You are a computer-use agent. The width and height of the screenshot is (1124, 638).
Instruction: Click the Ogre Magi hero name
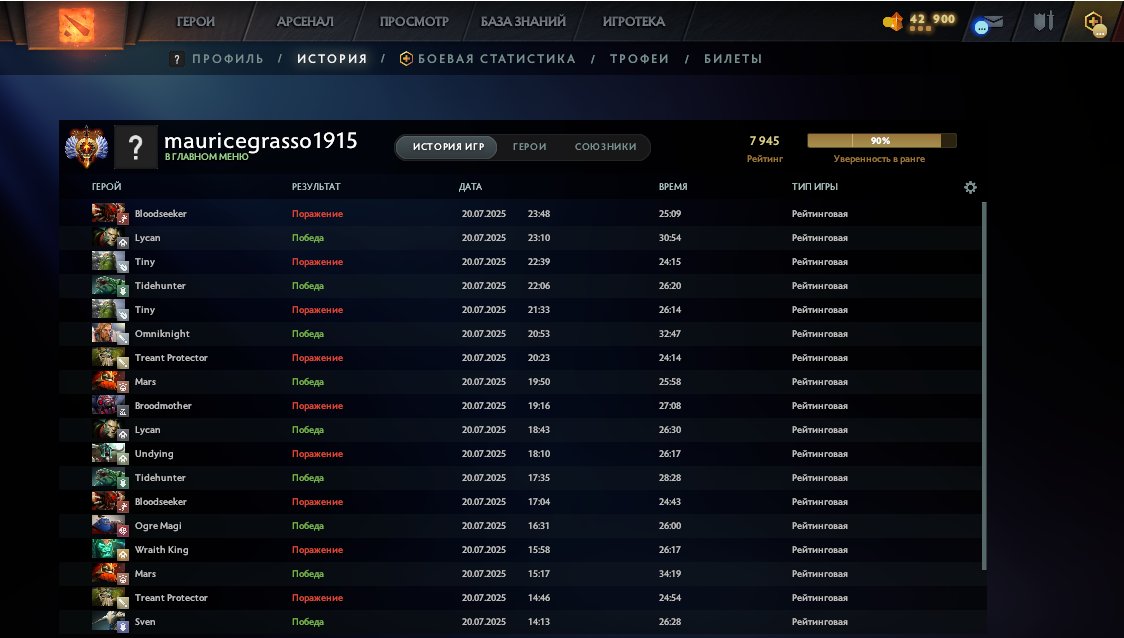[158, 526]
